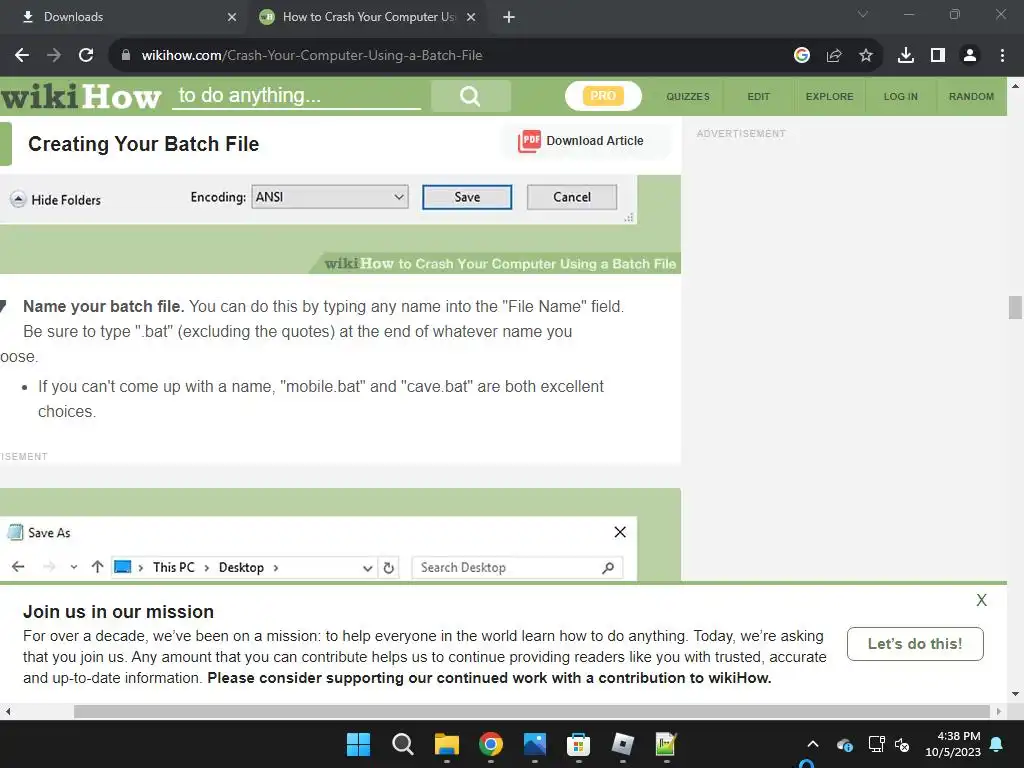The image size is (1024, 768).
Task: Click RANDOM in the wikiHow header
Action: 971,97
